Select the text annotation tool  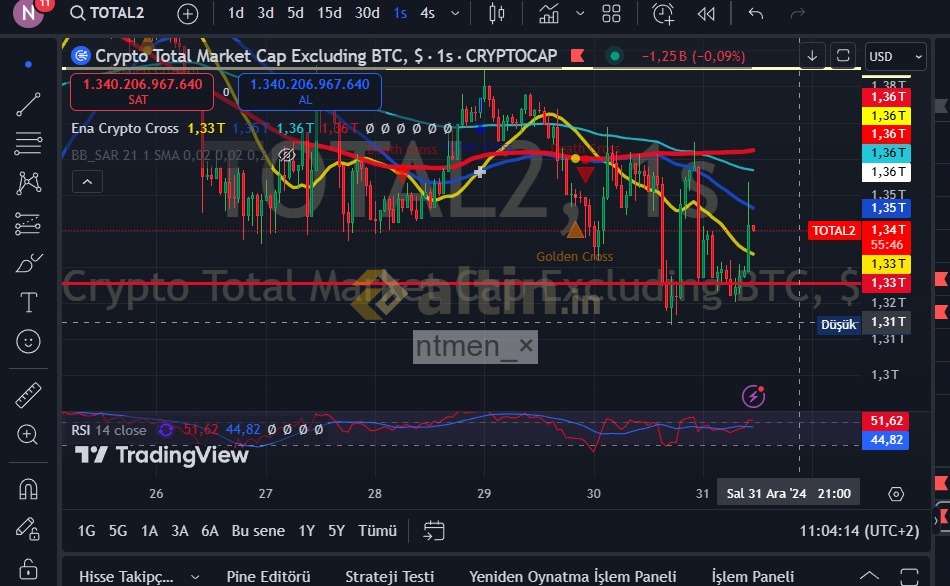point(28,302)
